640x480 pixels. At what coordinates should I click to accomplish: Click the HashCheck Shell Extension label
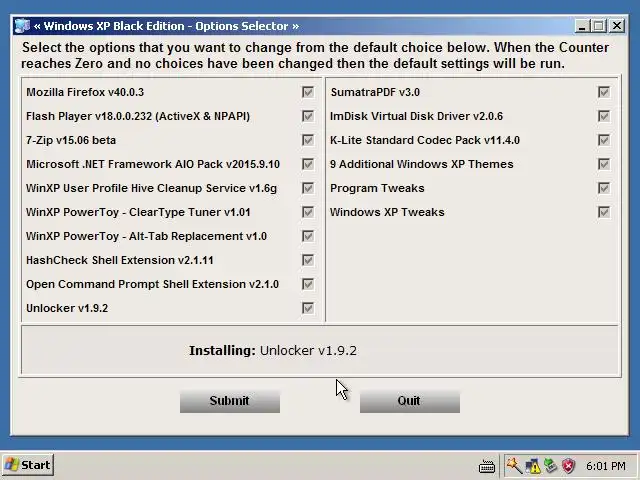pyautogui.click(x=120, y=260)
